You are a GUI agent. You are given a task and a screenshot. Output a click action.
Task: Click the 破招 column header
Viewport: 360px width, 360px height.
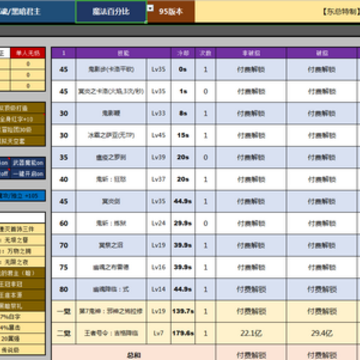(x=322, y=53)
